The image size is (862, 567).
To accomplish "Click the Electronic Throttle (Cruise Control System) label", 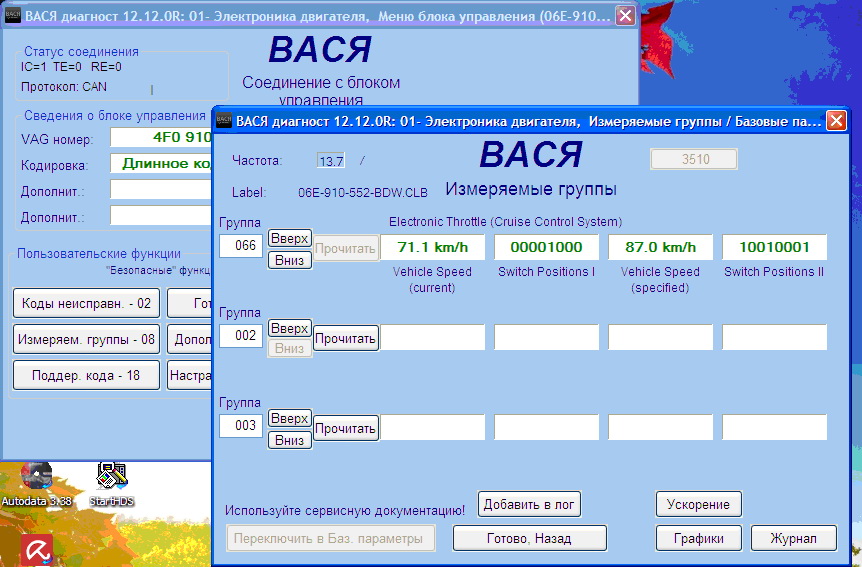I will pos(506,222).
